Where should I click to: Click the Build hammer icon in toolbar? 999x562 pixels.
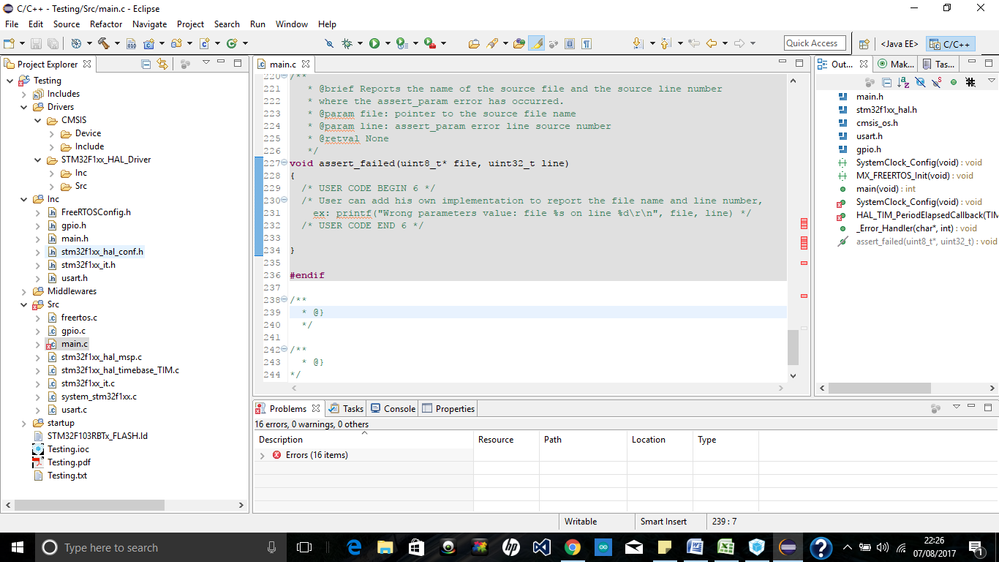[103, 43]
